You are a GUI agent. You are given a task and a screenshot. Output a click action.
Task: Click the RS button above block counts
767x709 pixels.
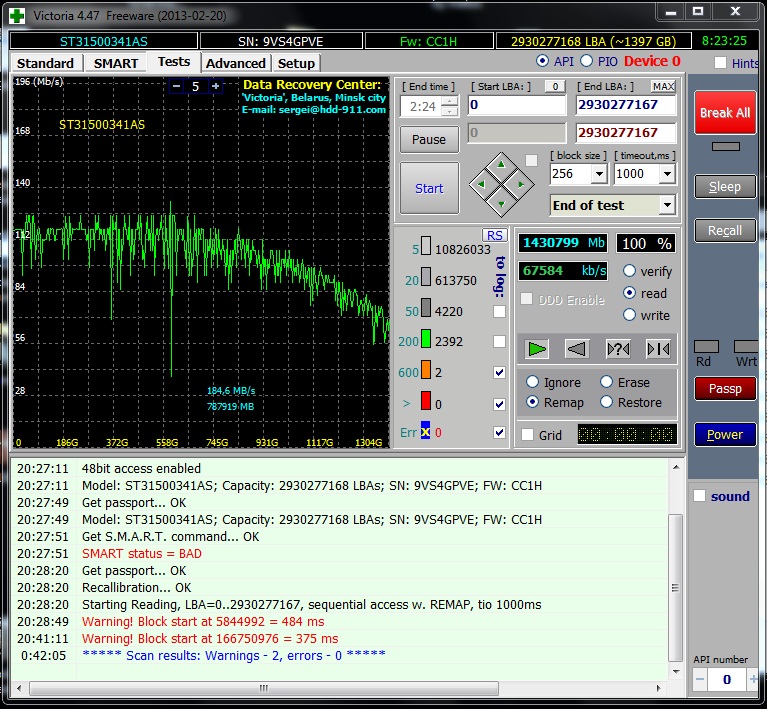(494, 235)
